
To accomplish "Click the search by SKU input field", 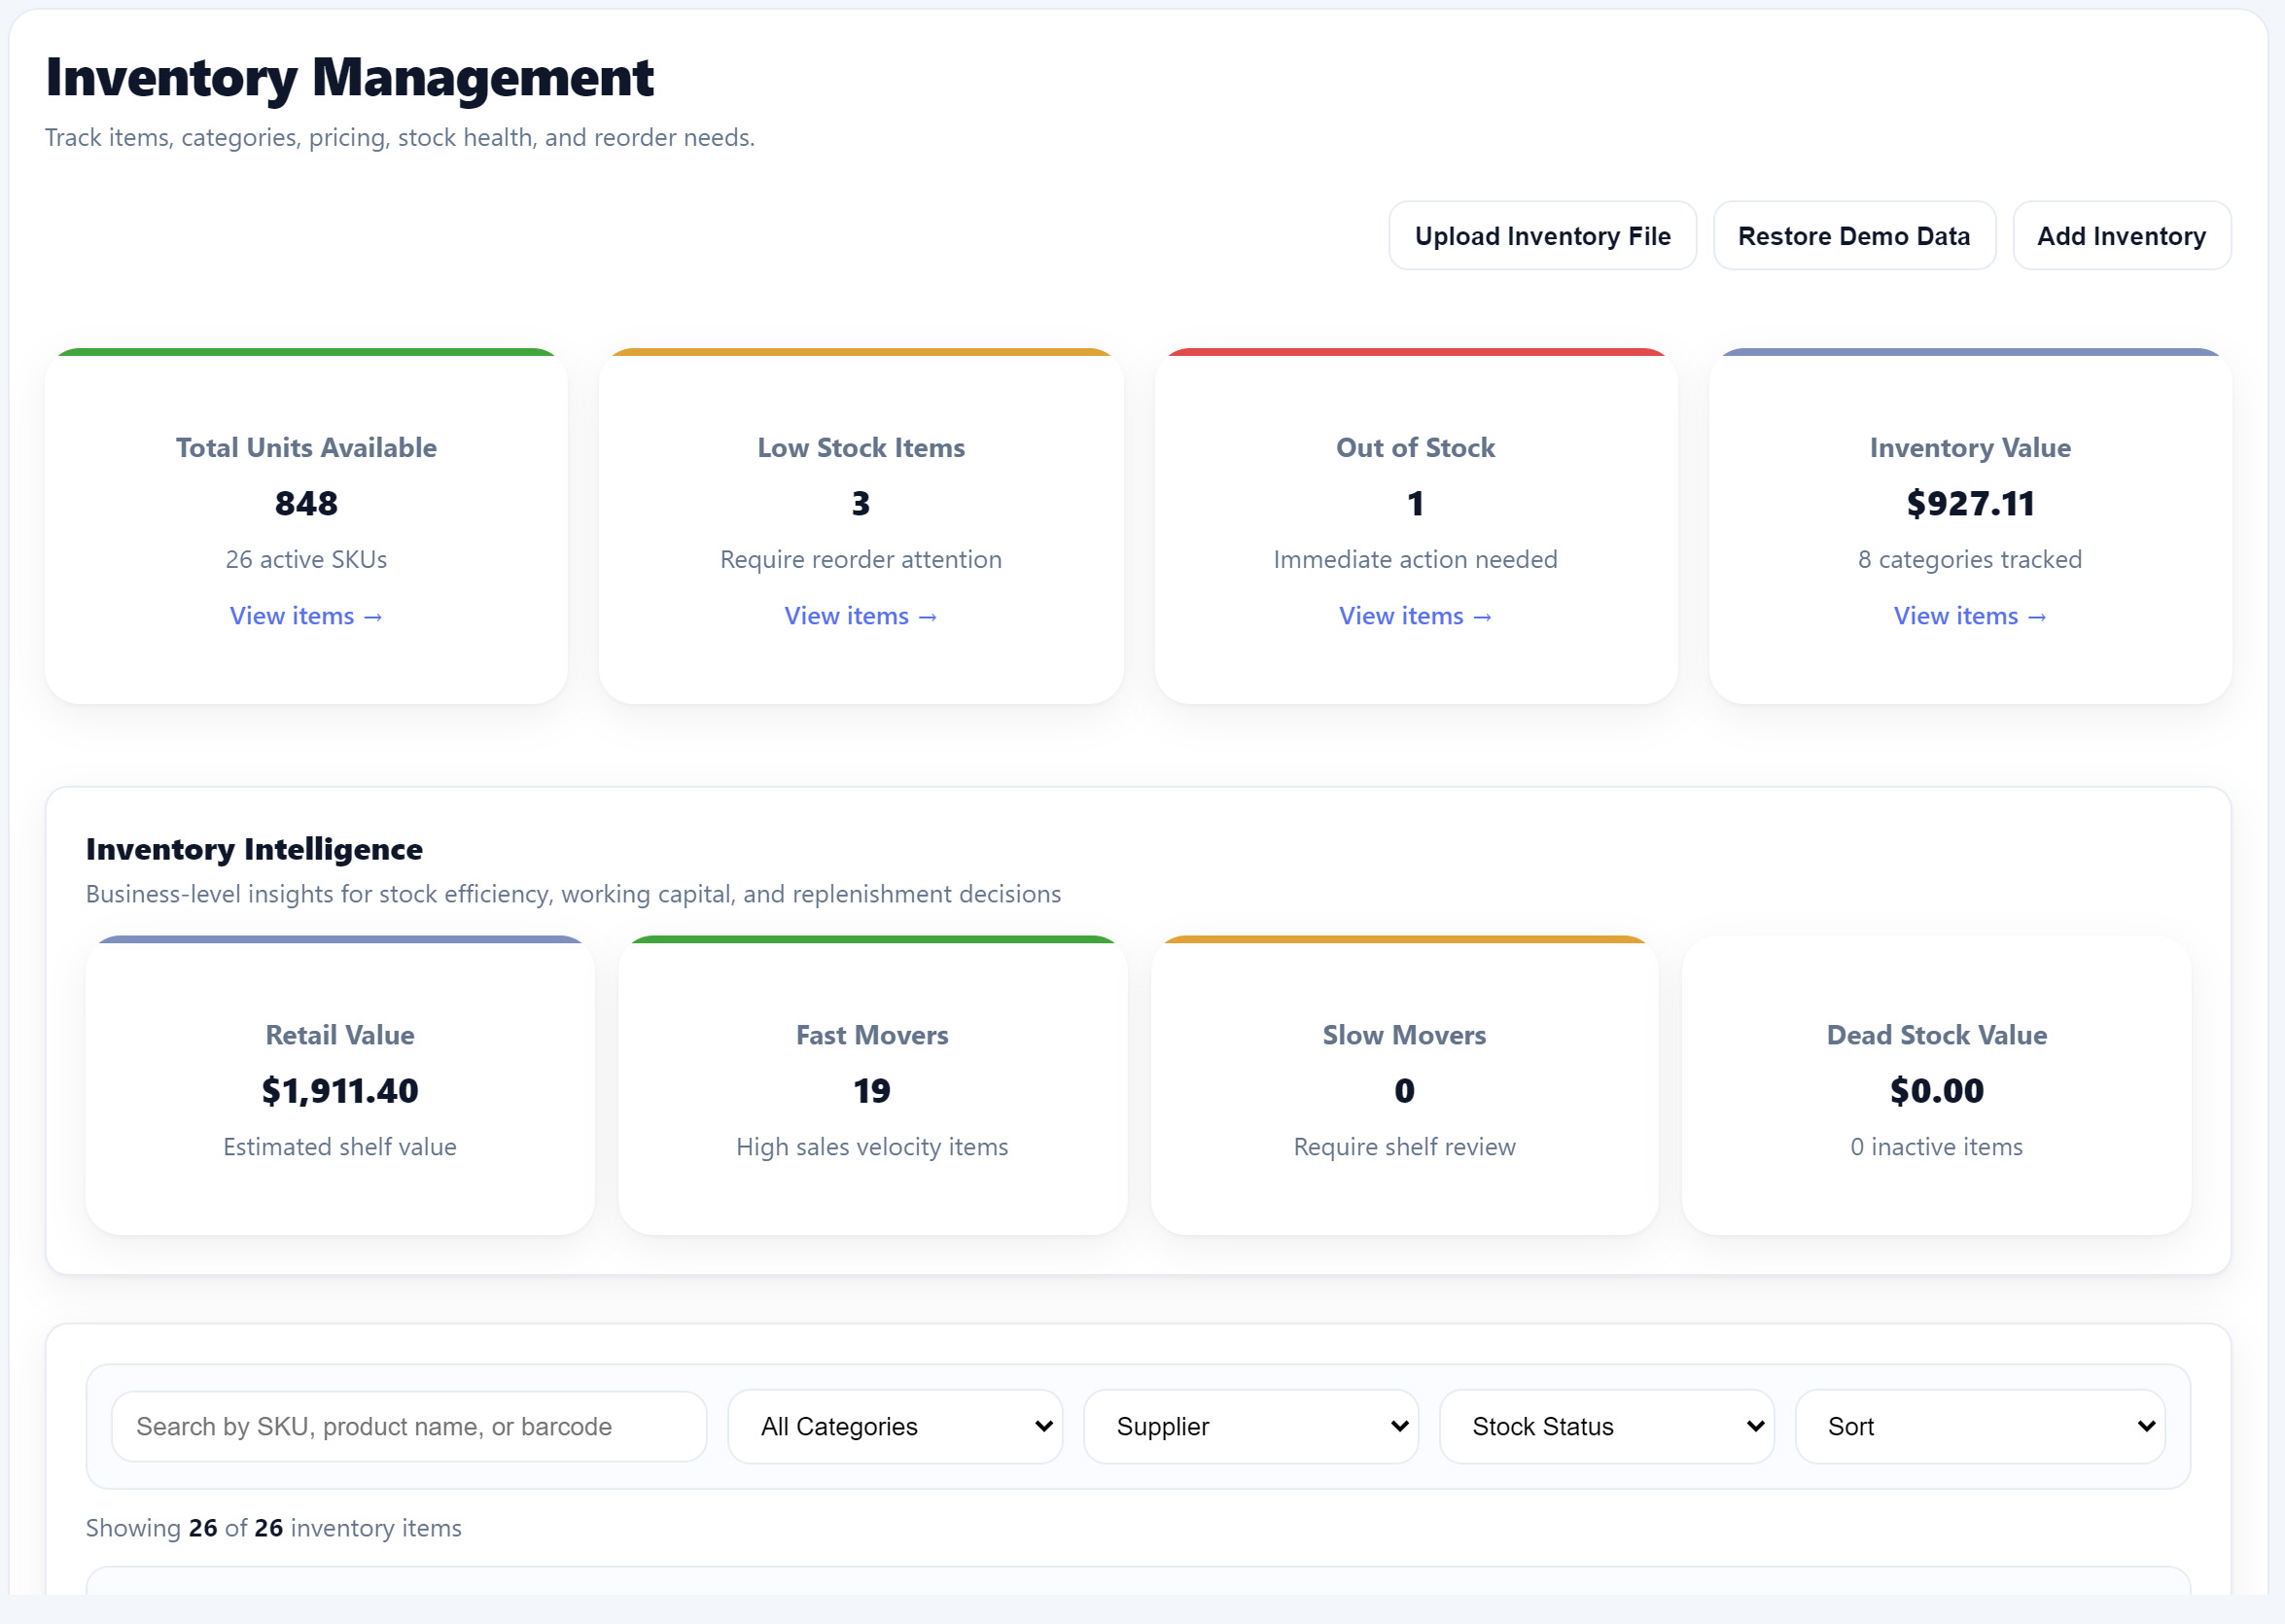I will coord(409,1426).
